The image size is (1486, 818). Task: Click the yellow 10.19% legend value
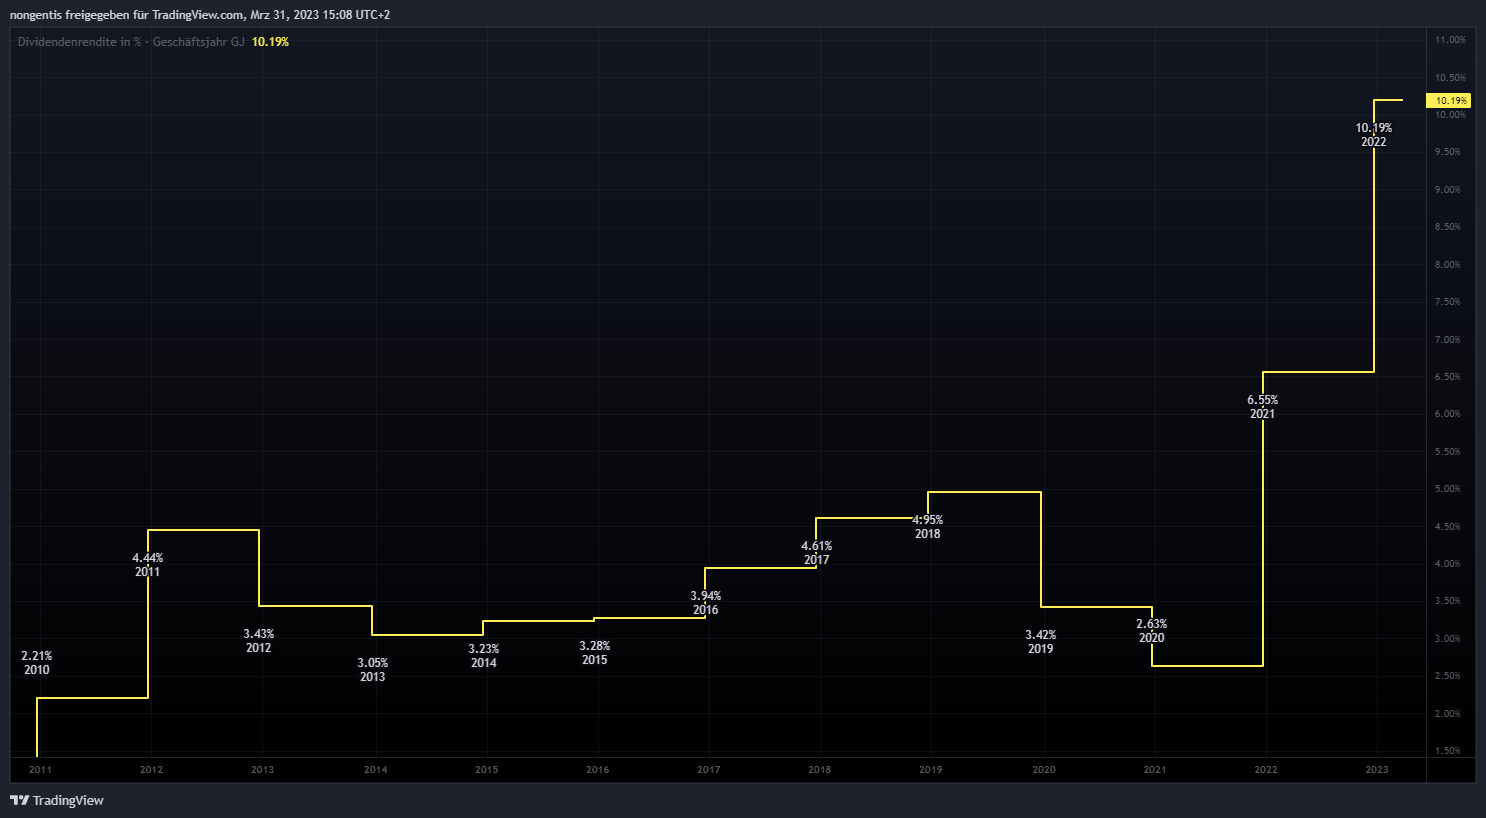(270, 42)
